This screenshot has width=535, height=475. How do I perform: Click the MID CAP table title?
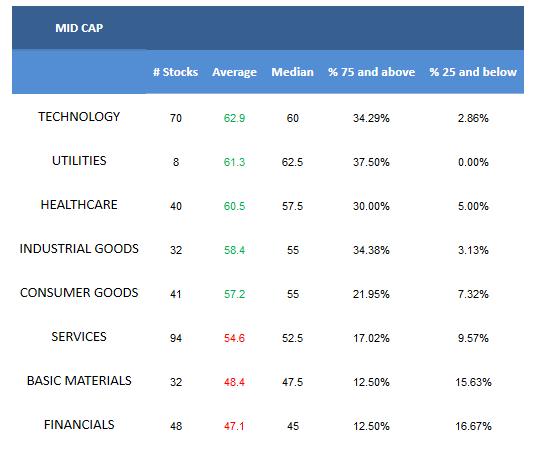click(79, 28)
